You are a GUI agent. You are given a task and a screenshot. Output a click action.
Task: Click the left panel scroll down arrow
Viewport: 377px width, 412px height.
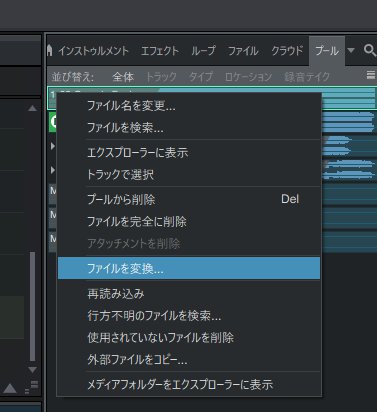(x=32, y=369)
